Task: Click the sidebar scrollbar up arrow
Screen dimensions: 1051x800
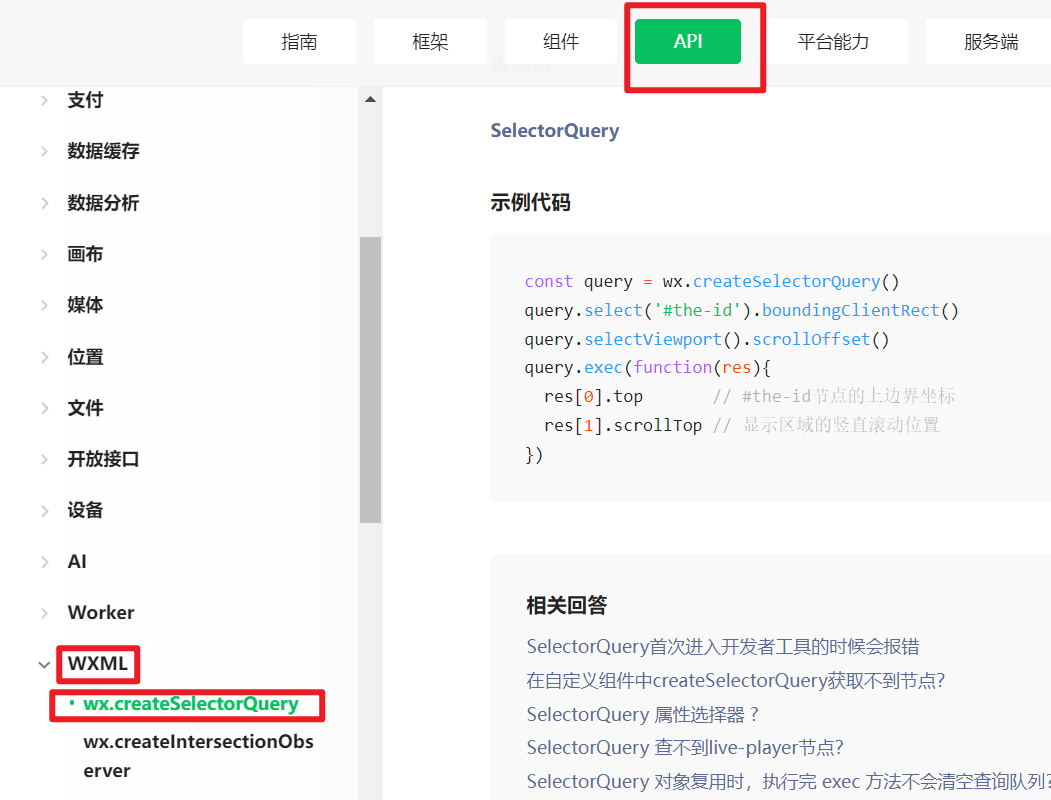Action: (370, 99)
